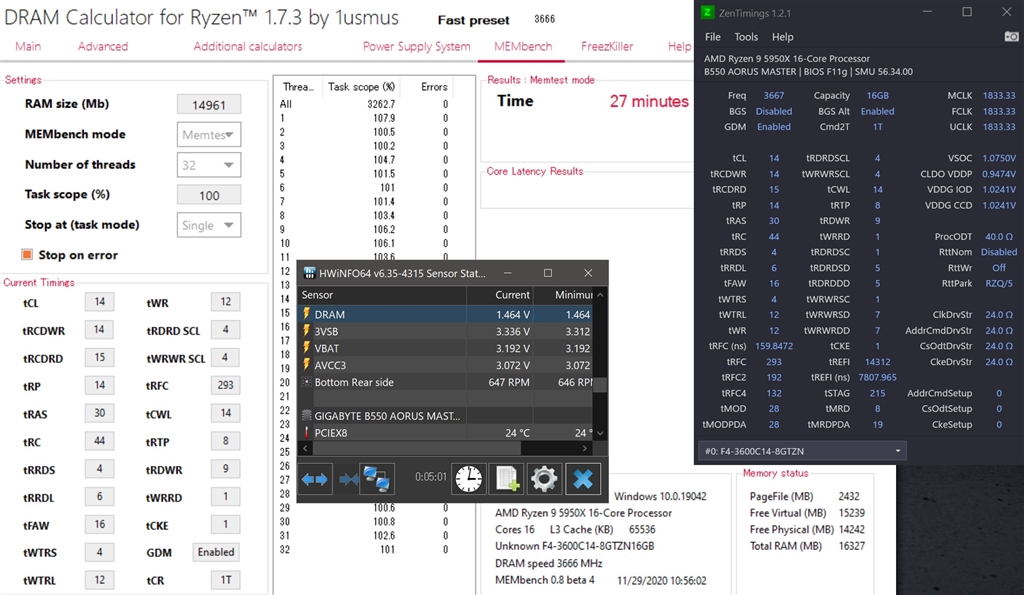Expand HWiNFO sensor columns with blue arrows
The height and width of the screenshot is (595, 1024).
[x=315, y=479]
